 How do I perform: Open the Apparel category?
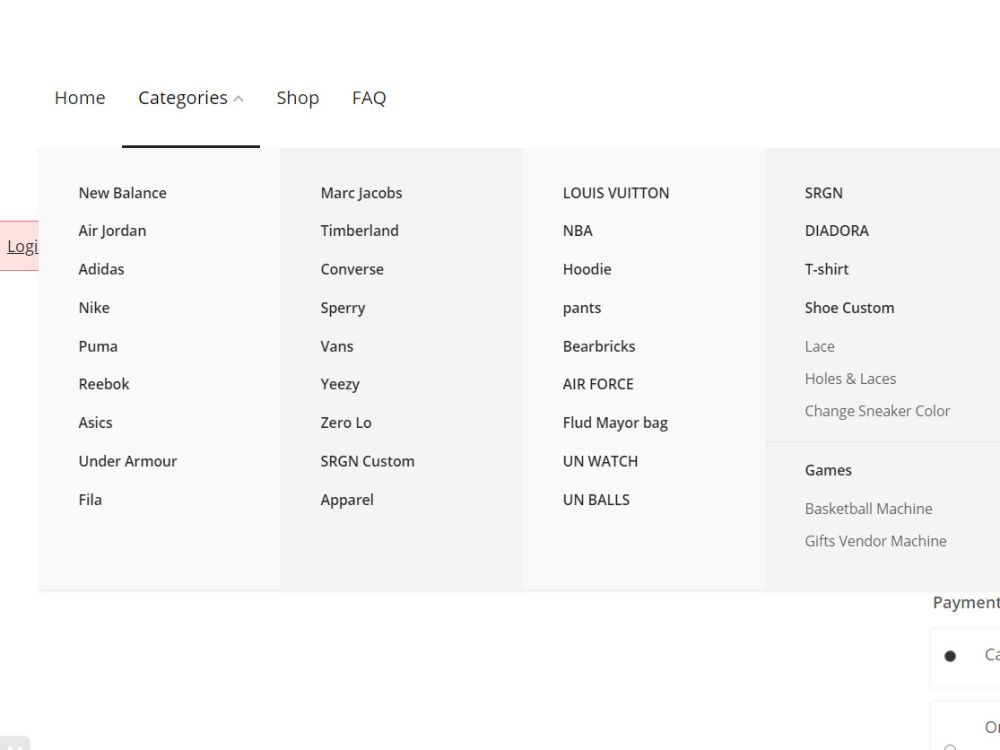(347, 500)
